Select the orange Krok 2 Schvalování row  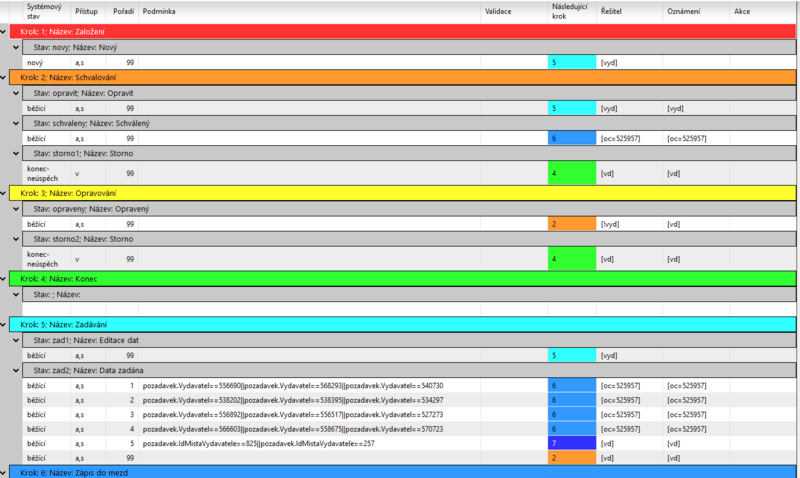[403, 78]
